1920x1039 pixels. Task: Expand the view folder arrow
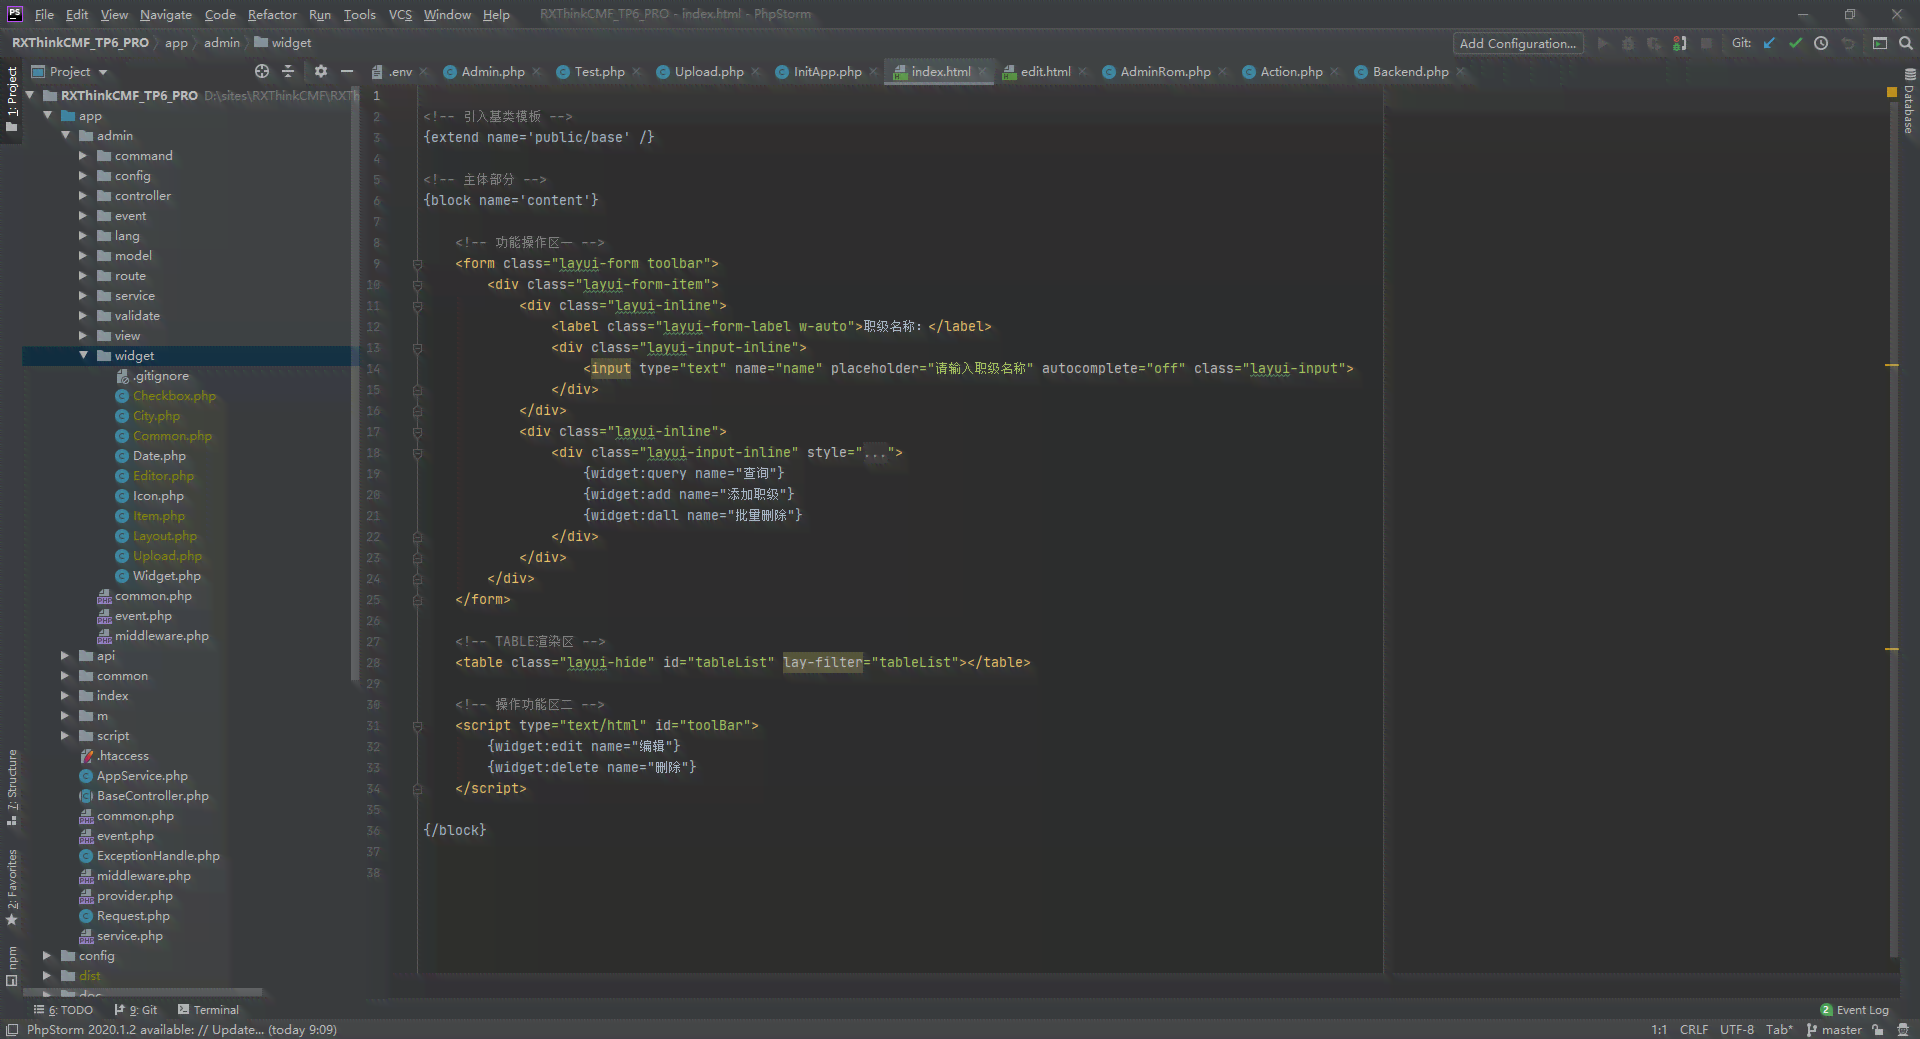tap(84, 336)
